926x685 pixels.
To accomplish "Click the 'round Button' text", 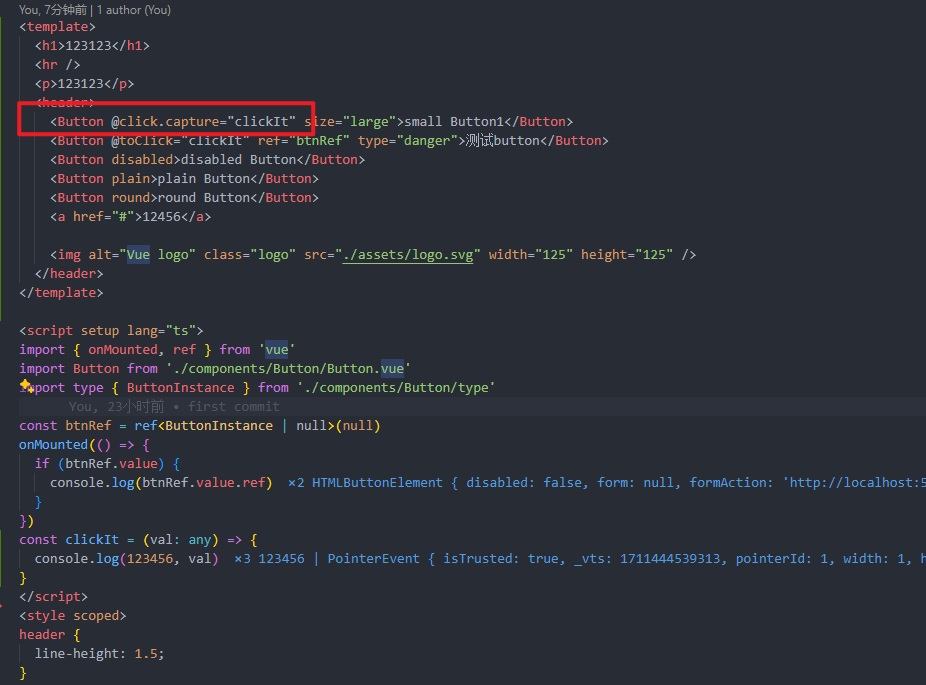I will (204, 197).
